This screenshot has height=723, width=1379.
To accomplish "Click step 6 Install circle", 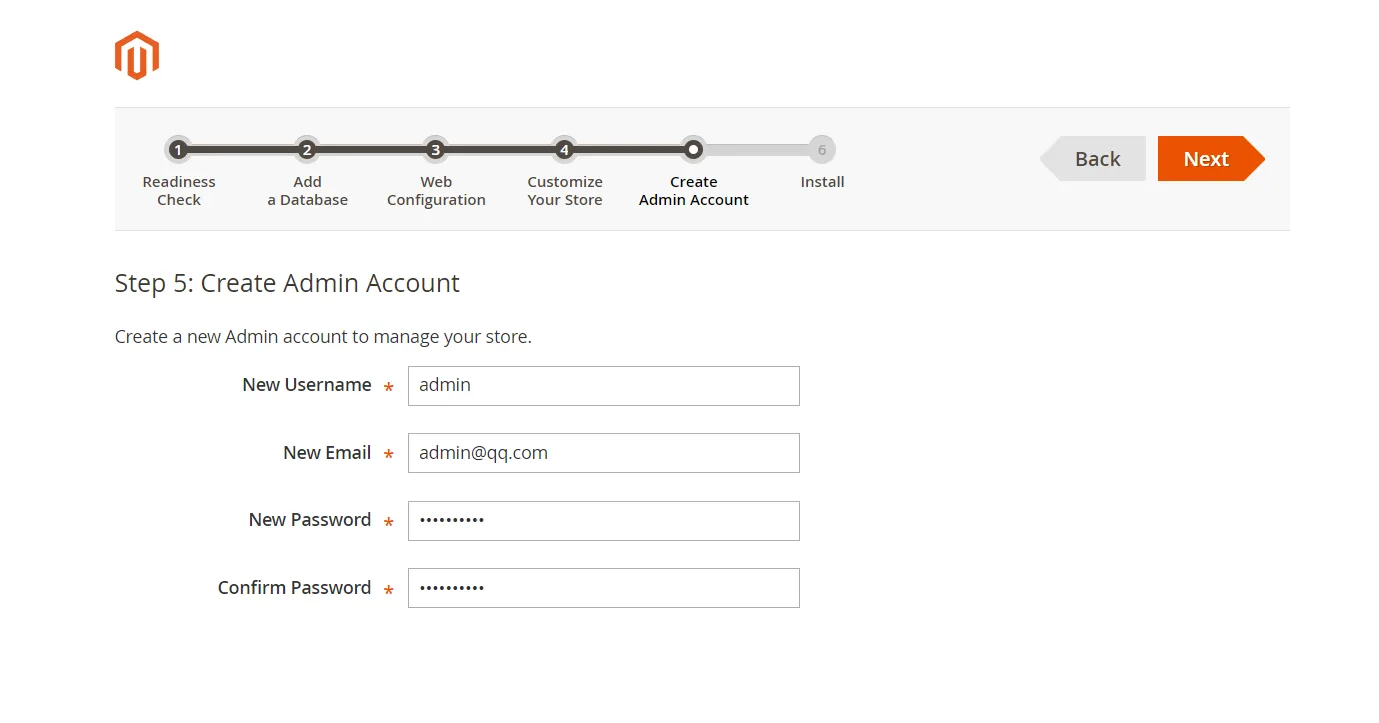I will point(822,150).
